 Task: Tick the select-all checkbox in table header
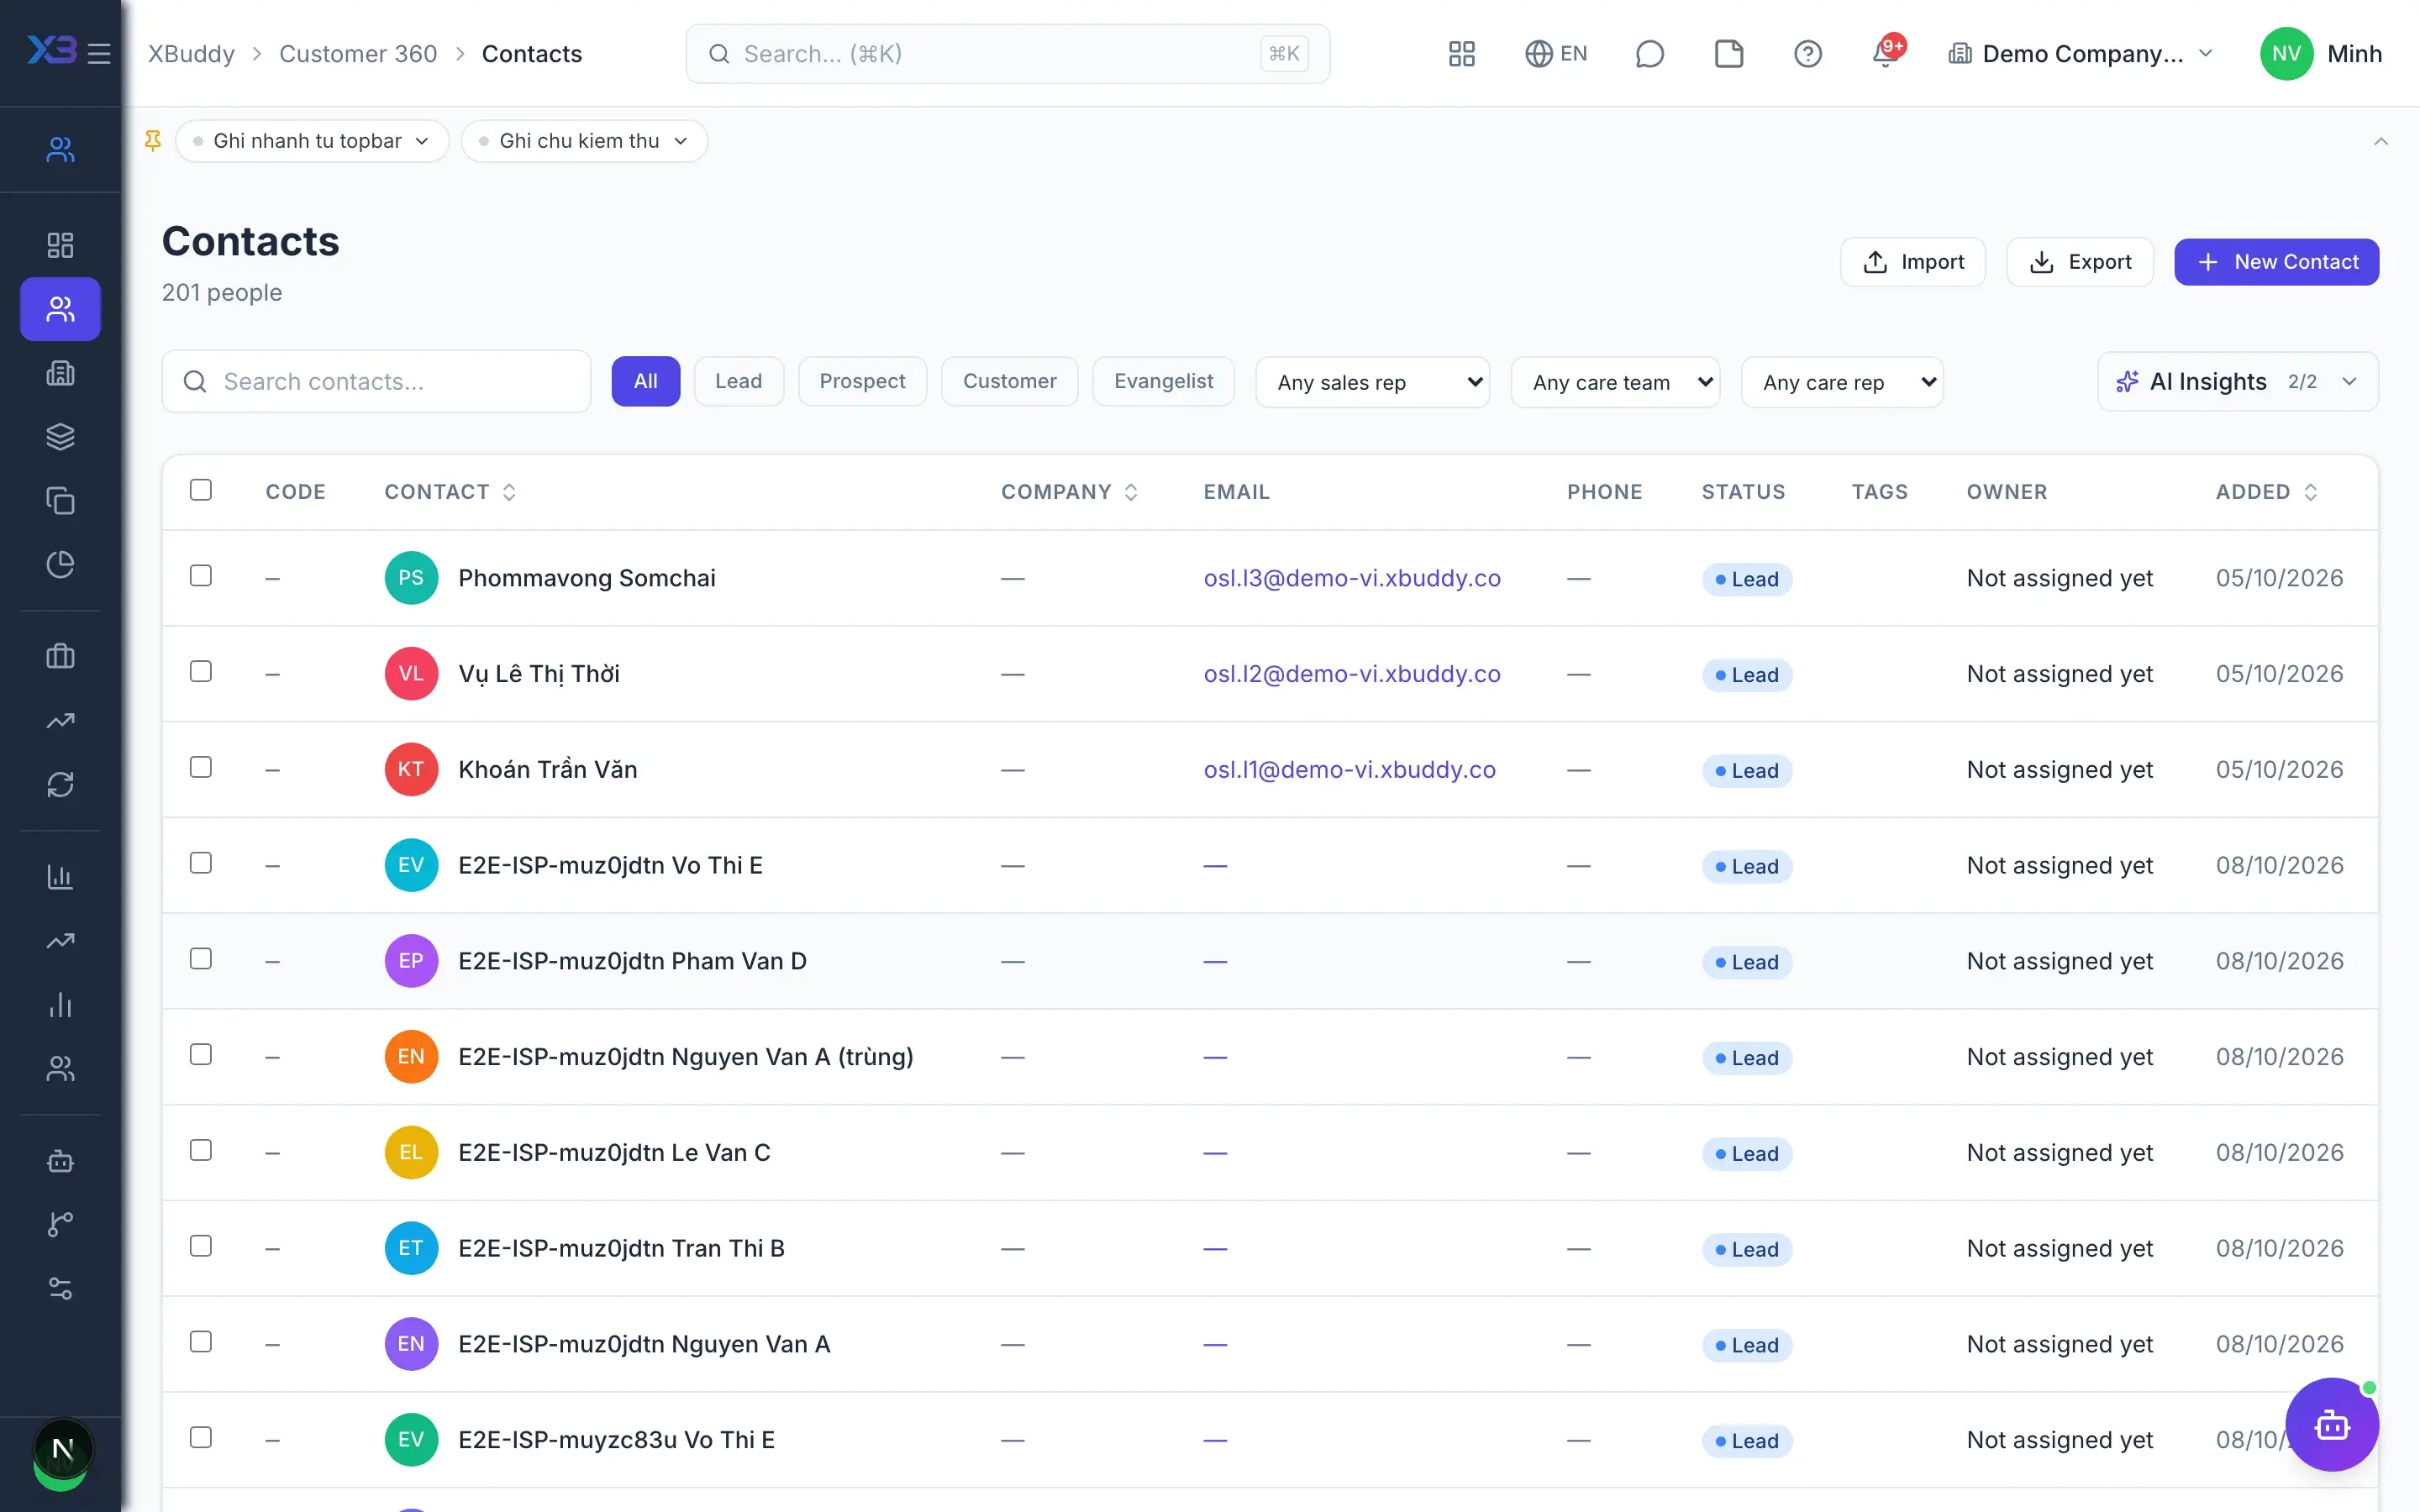[201, 490]
